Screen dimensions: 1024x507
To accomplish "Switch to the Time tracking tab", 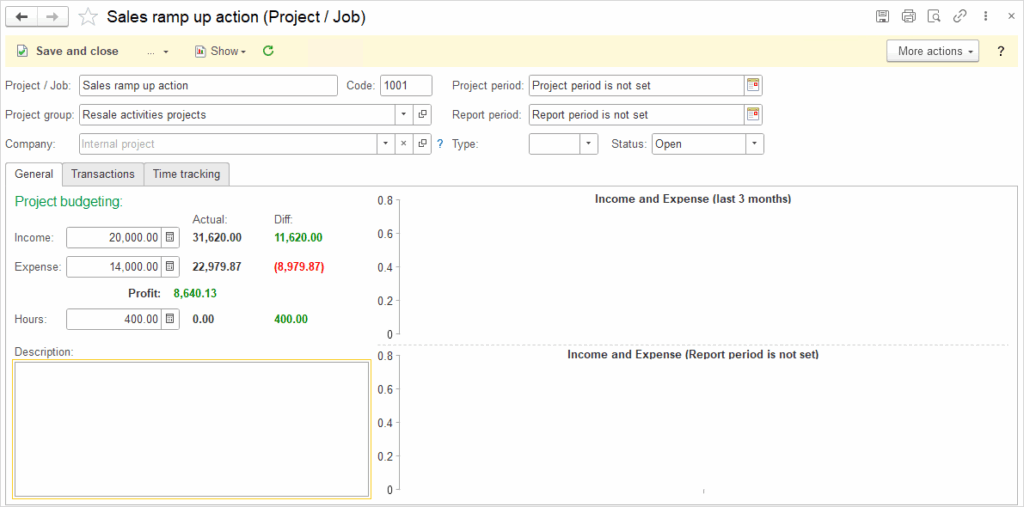I will click(187, 174).
